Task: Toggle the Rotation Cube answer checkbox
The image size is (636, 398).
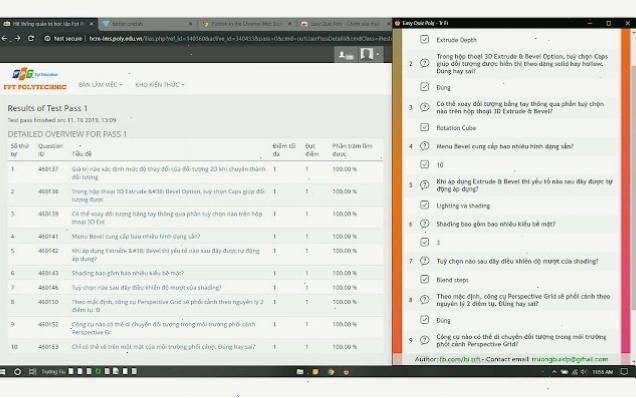Action: 424,127
